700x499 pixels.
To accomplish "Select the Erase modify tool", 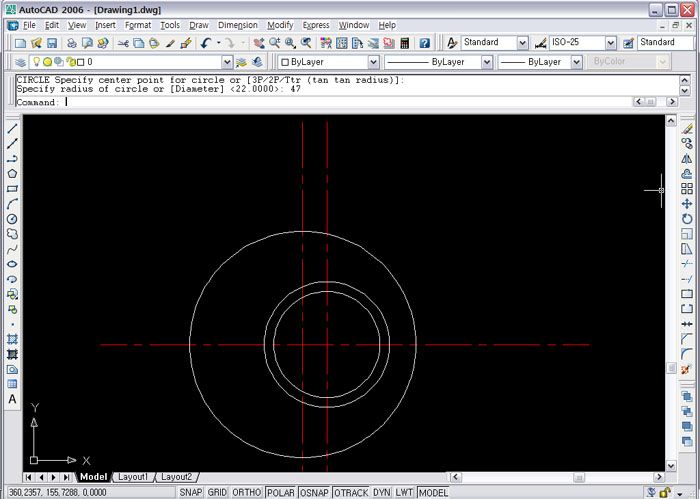I will pyautogui.click(x=687, y=129).
